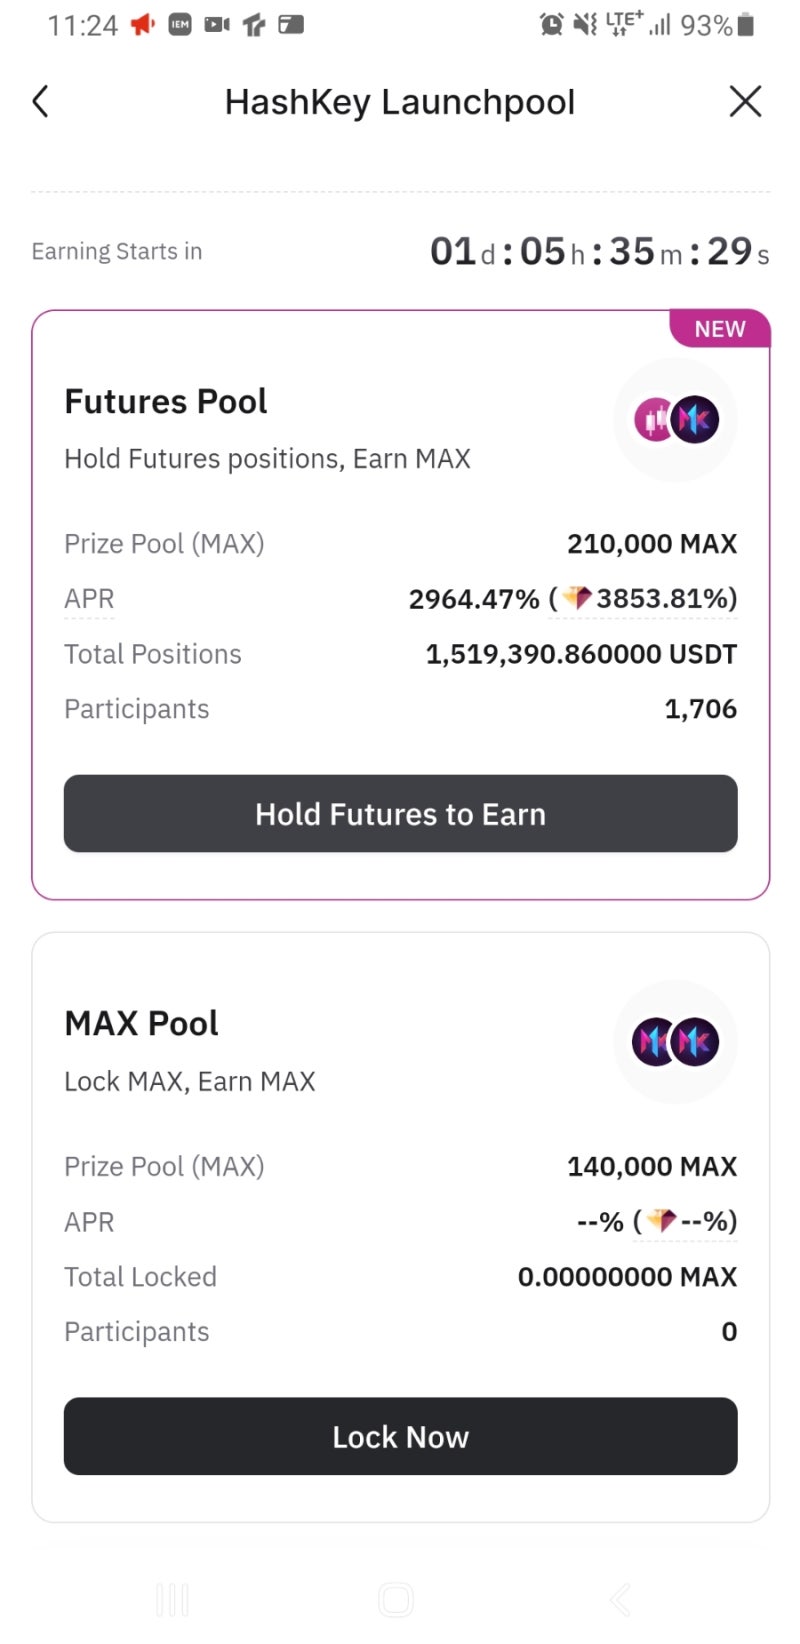800x1644 pixels.
Task: Open the megaphone notification in status bar
Action: point(143,25)
